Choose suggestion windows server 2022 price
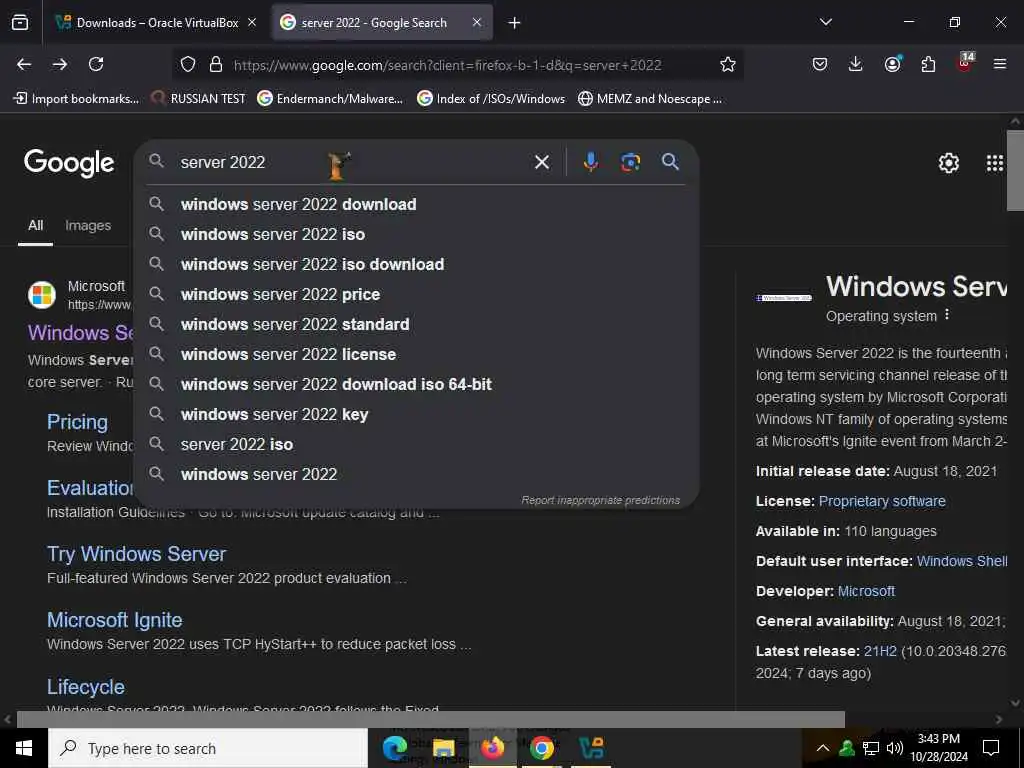The height and width of the screenshot is (768, 1024). coord(417,295)
